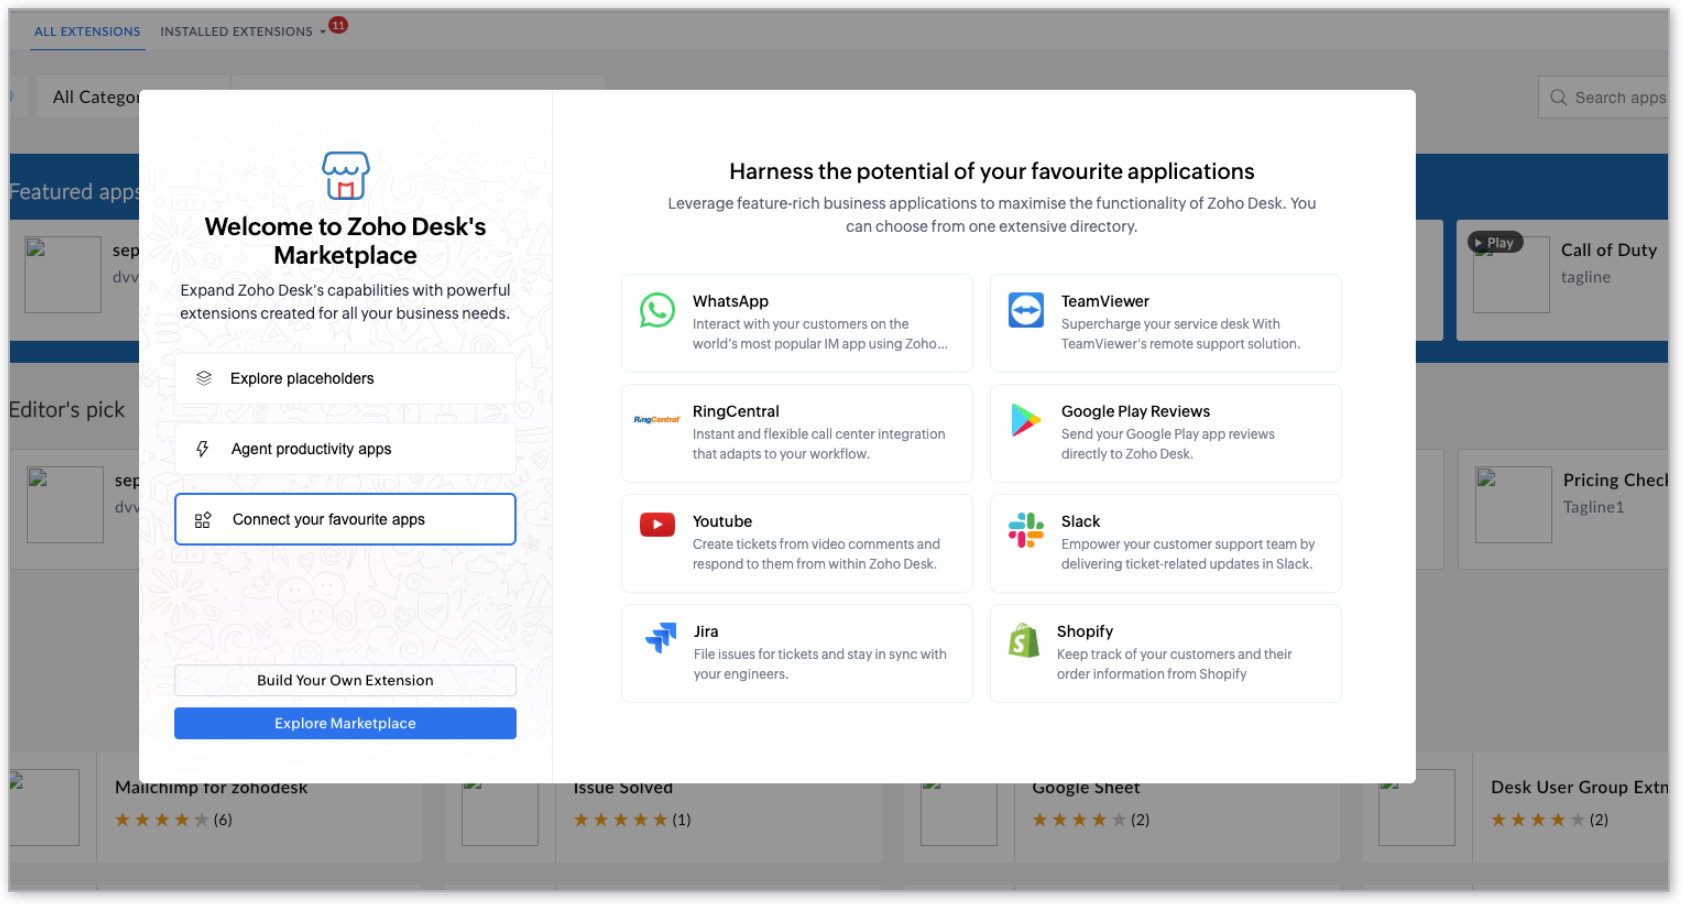Click the Jira description text
The height and width of the screenshot is (904, 1682).
coord(820,664)
